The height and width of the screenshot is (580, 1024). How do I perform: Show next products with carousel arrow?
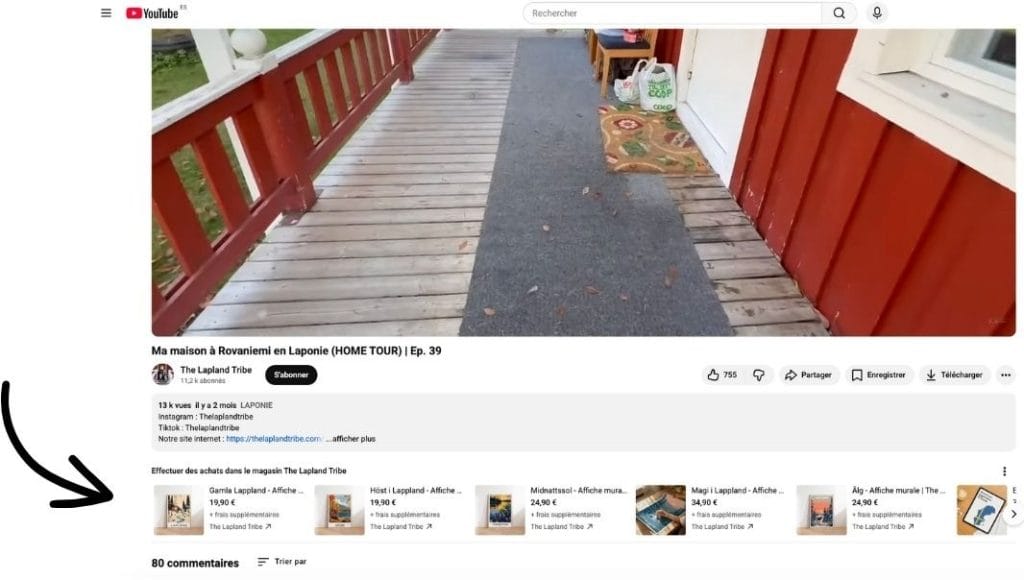1013,514
